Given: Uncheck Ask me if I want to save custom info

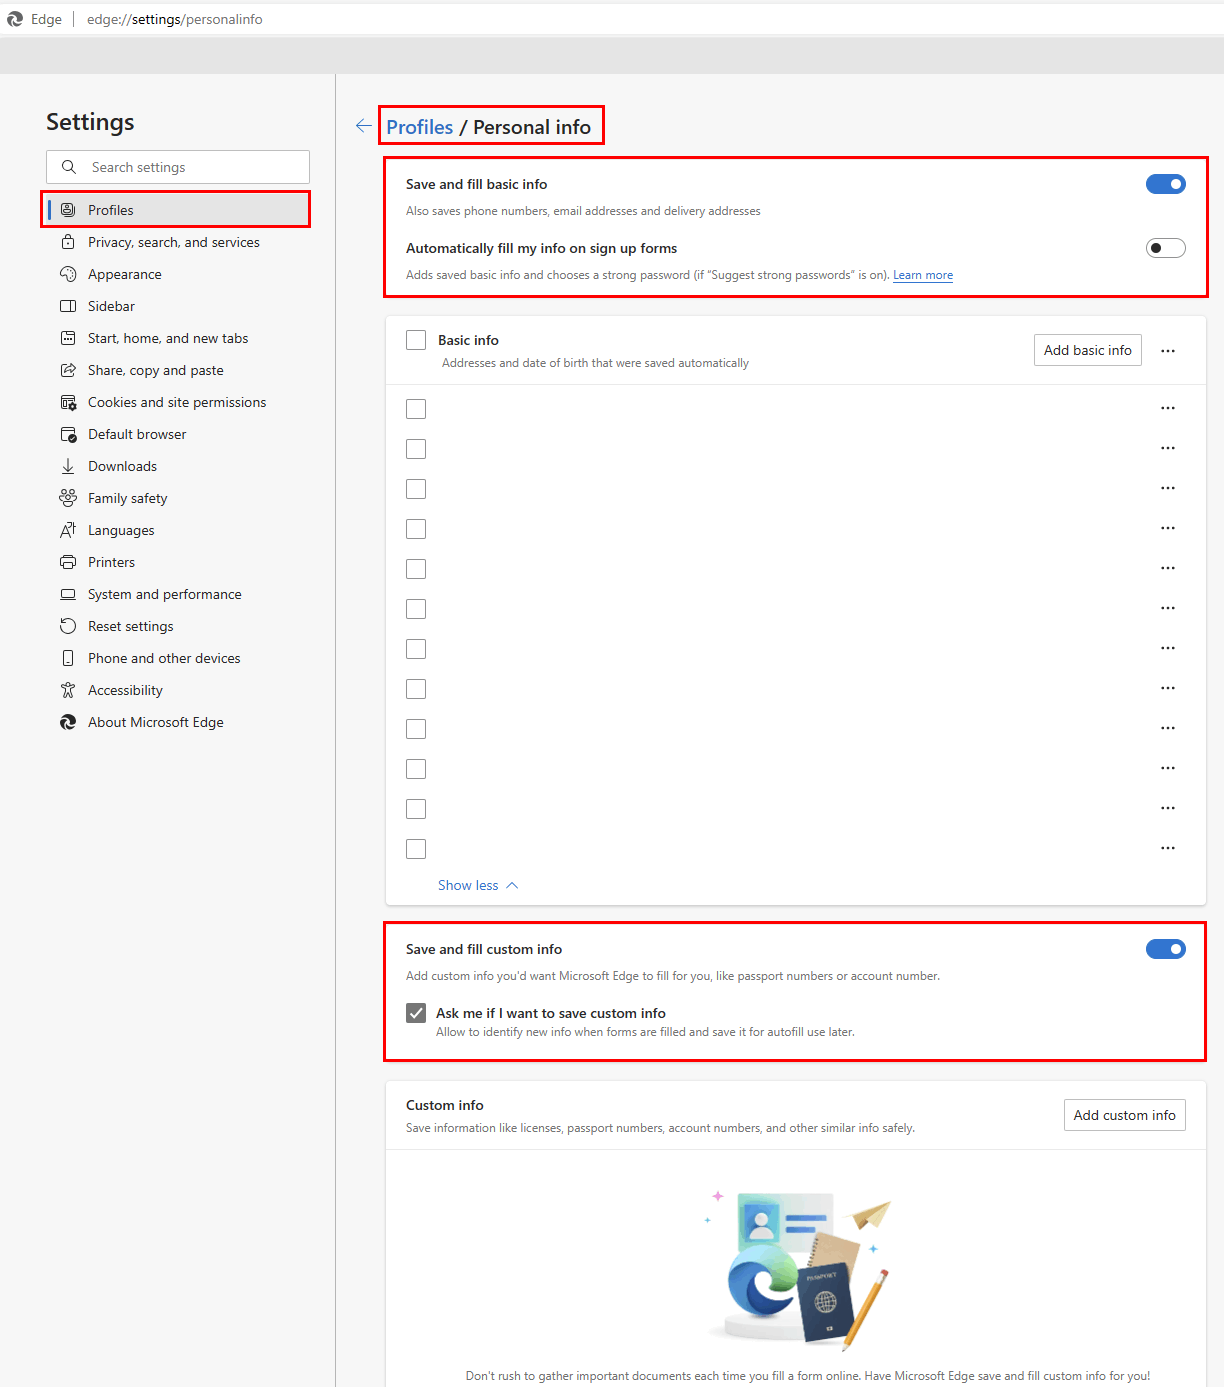Looking at the screenshot, I should (x=416, y=1013).
